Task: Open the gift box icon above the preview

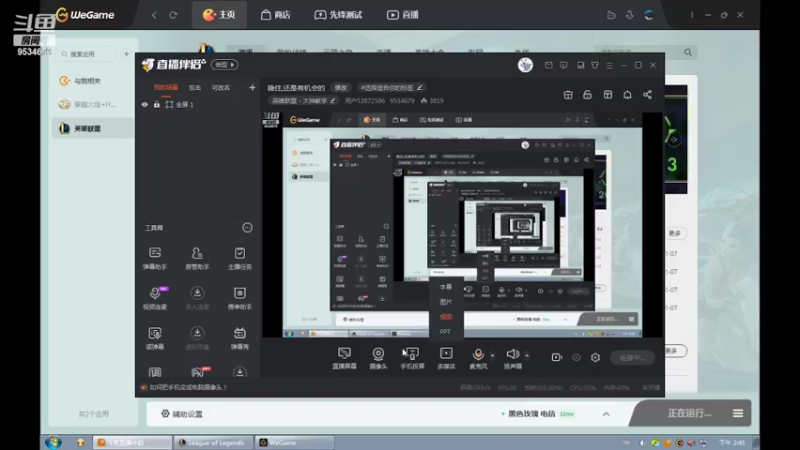Action: 568,95
